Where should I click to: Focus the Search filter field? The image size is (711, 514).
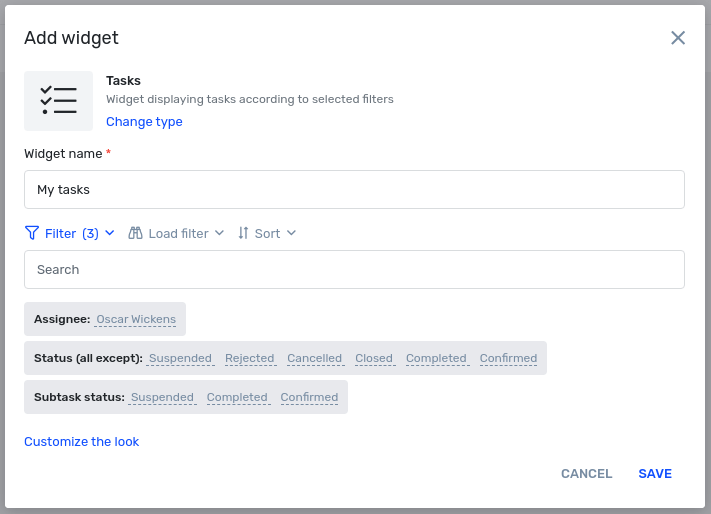pos(354,270)
